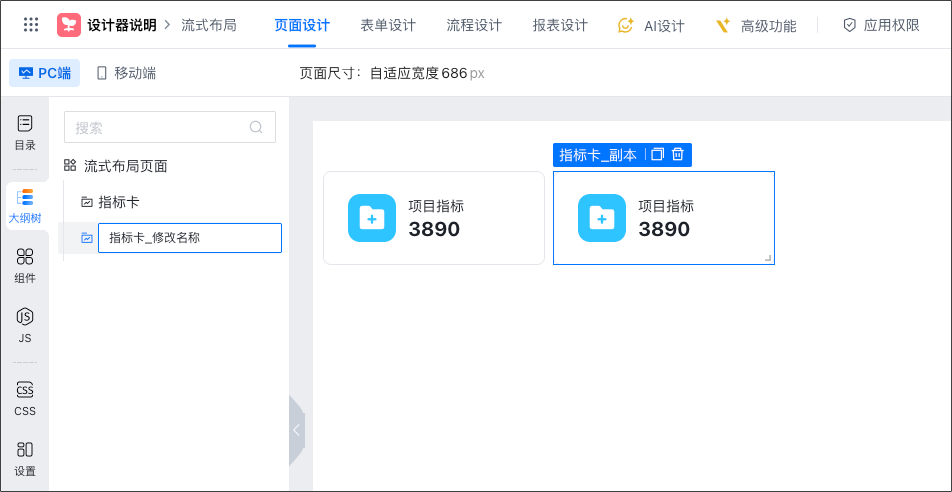Open the 流程设计 tab
Viewport: 952px width, 492px height.
click(x=474, y=25)
